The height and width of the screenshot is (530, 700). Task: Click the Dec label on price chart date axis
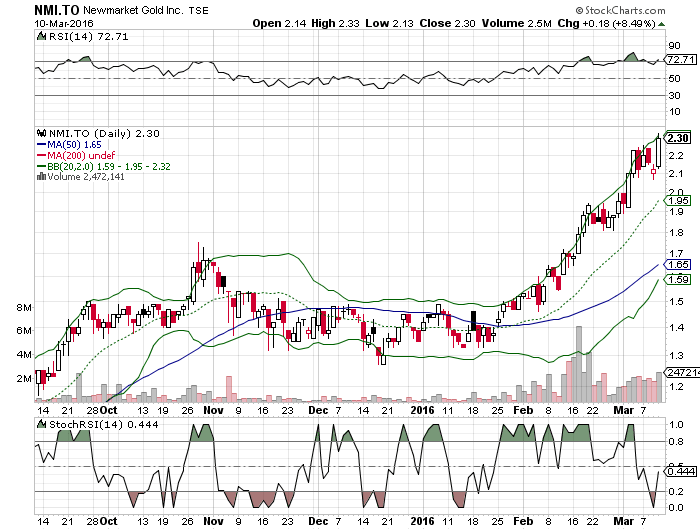coord(318,410)
